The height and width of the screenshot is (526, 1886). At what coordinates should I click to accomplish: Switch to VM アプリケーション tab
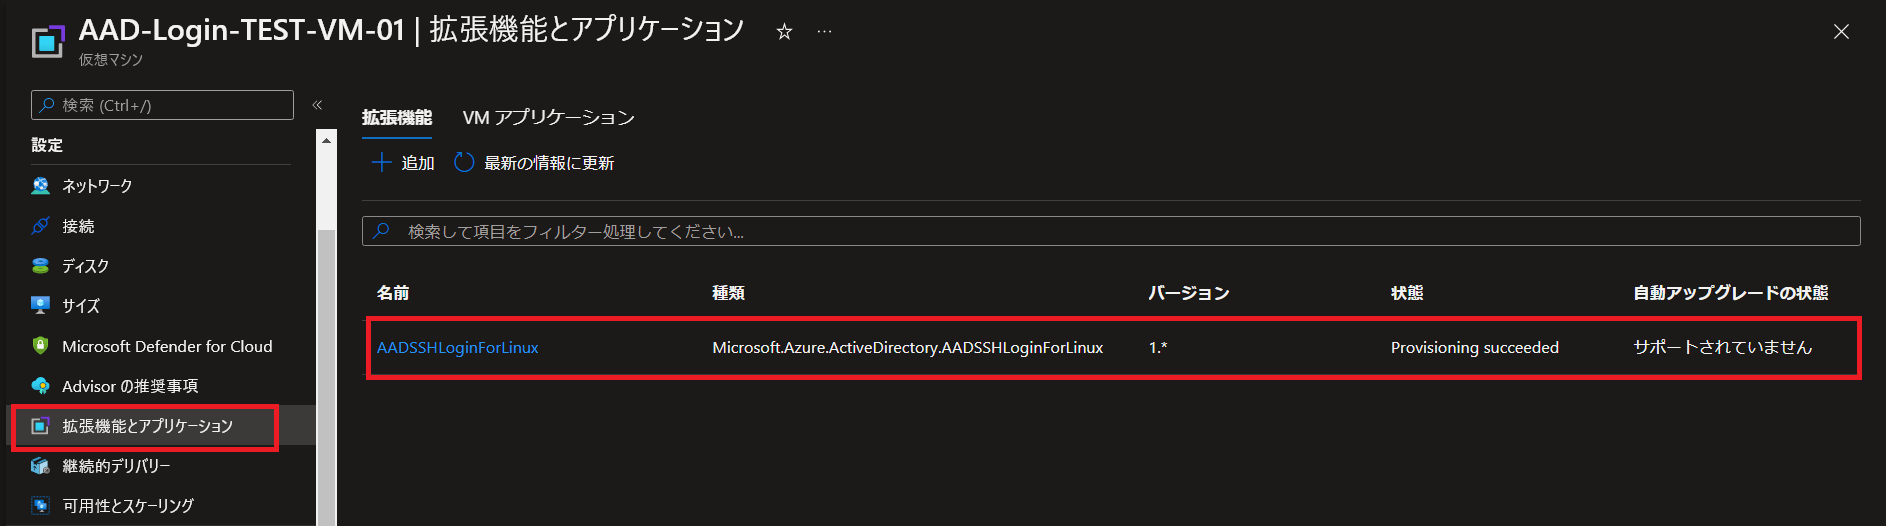coord(549,118)
